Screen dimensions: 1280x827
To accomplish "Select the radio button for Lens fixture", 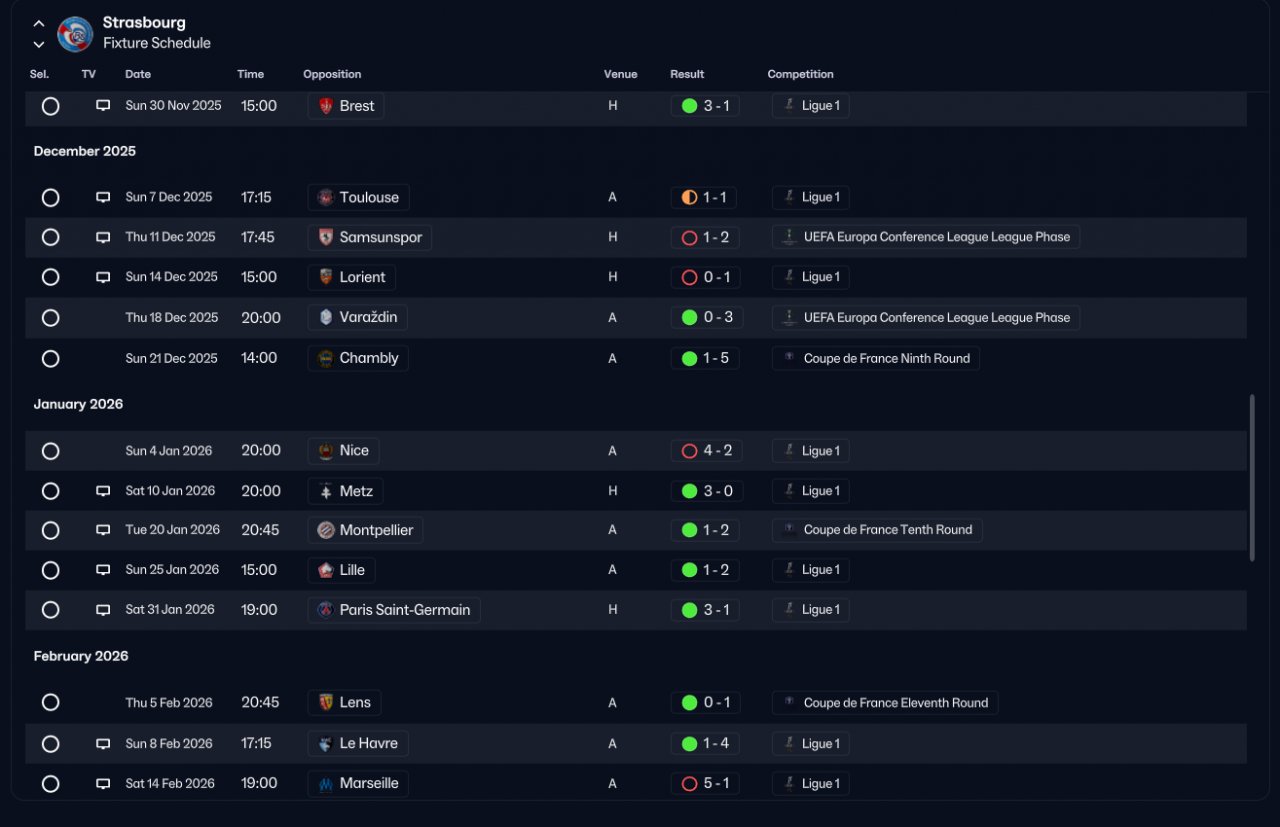I will pyautogui.click(x=51, y=703).
